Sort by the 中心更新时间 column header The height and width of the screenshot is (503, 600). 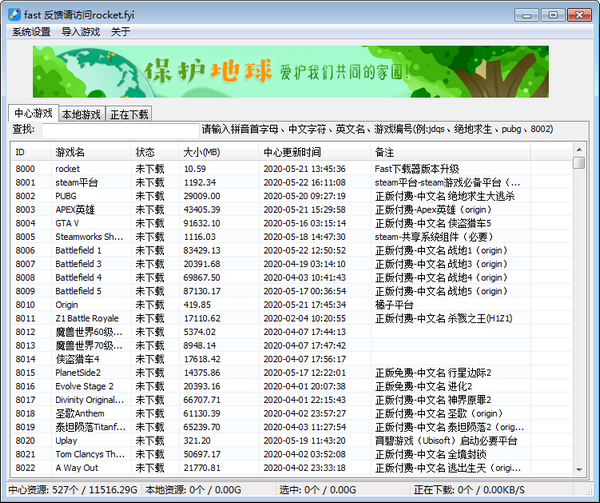(314, 152)
